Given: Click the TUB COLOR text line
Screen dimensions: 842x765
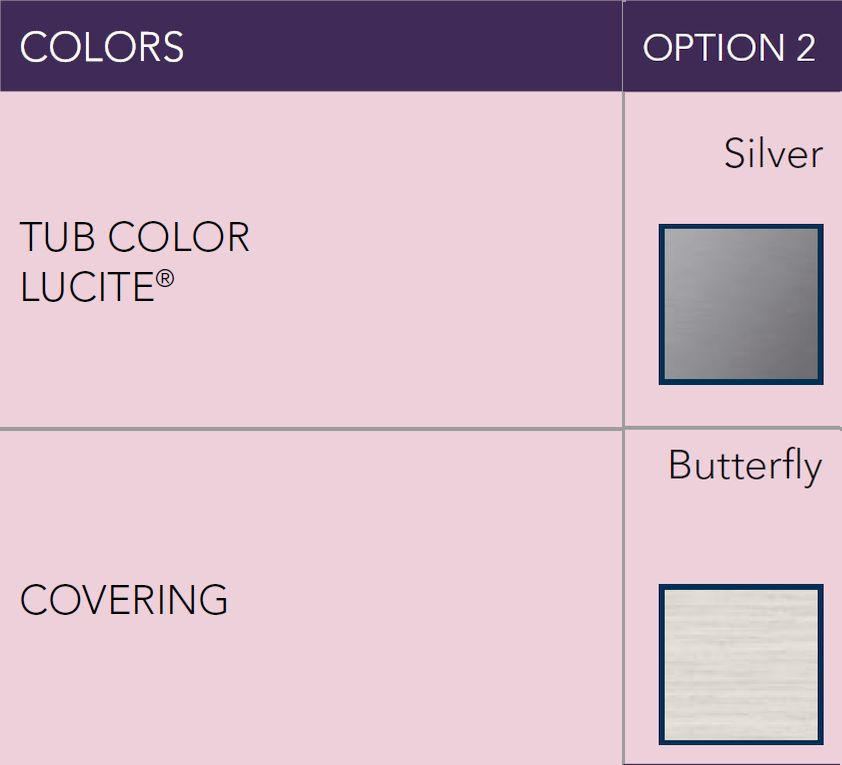Looking at the screenshot, I should (135, 237).
